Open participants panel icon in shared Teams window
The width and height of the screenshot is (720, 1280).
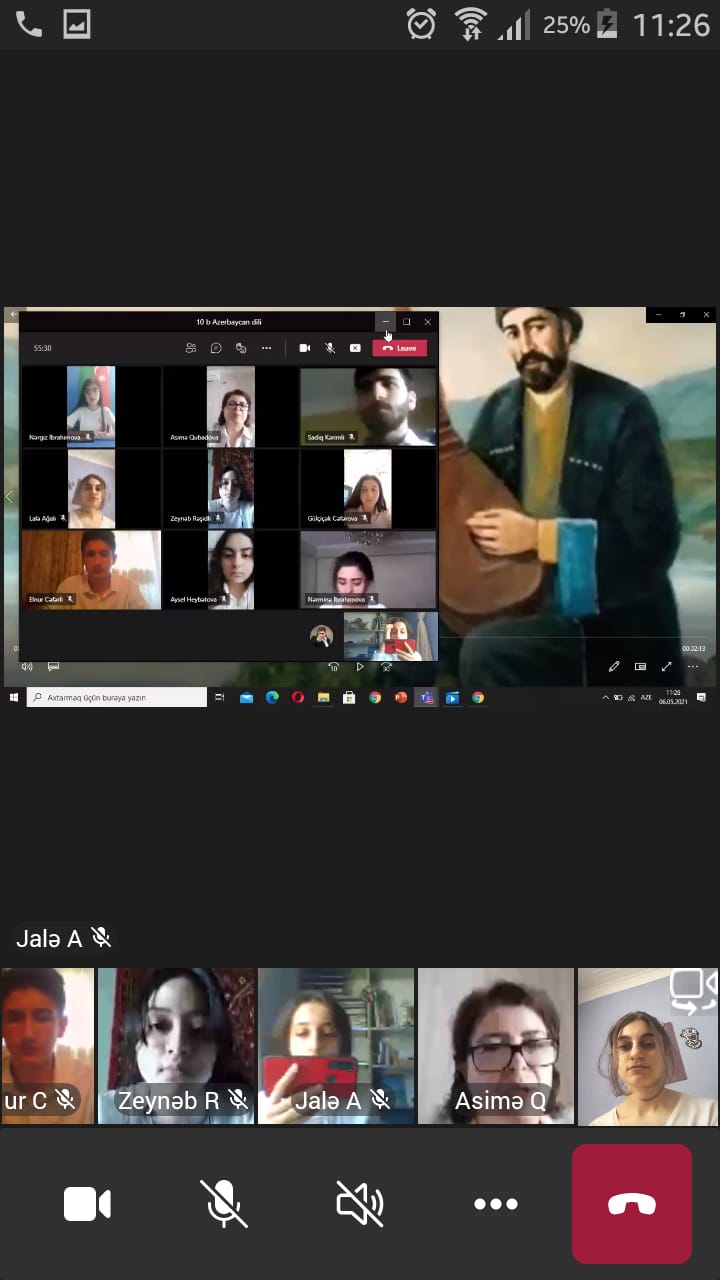pos(191,348)
